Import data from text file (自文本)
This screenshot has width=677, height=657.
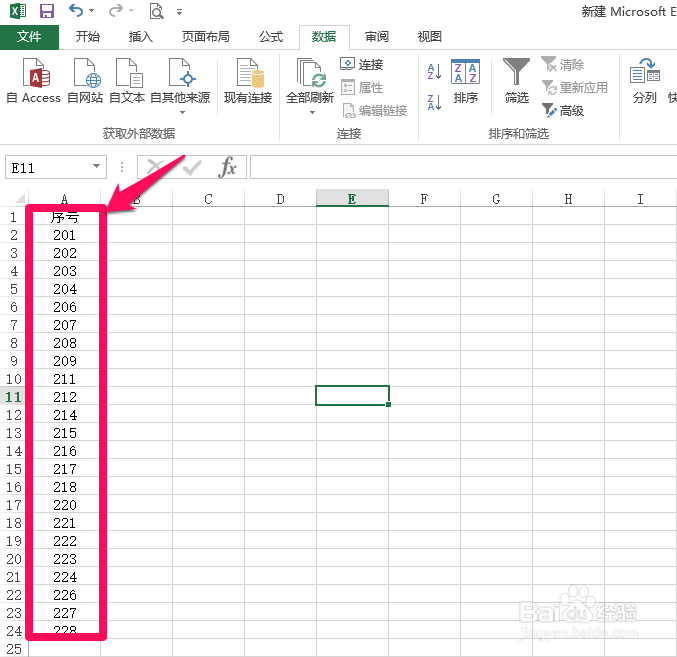pyautogui.click(x=127, y=81)
